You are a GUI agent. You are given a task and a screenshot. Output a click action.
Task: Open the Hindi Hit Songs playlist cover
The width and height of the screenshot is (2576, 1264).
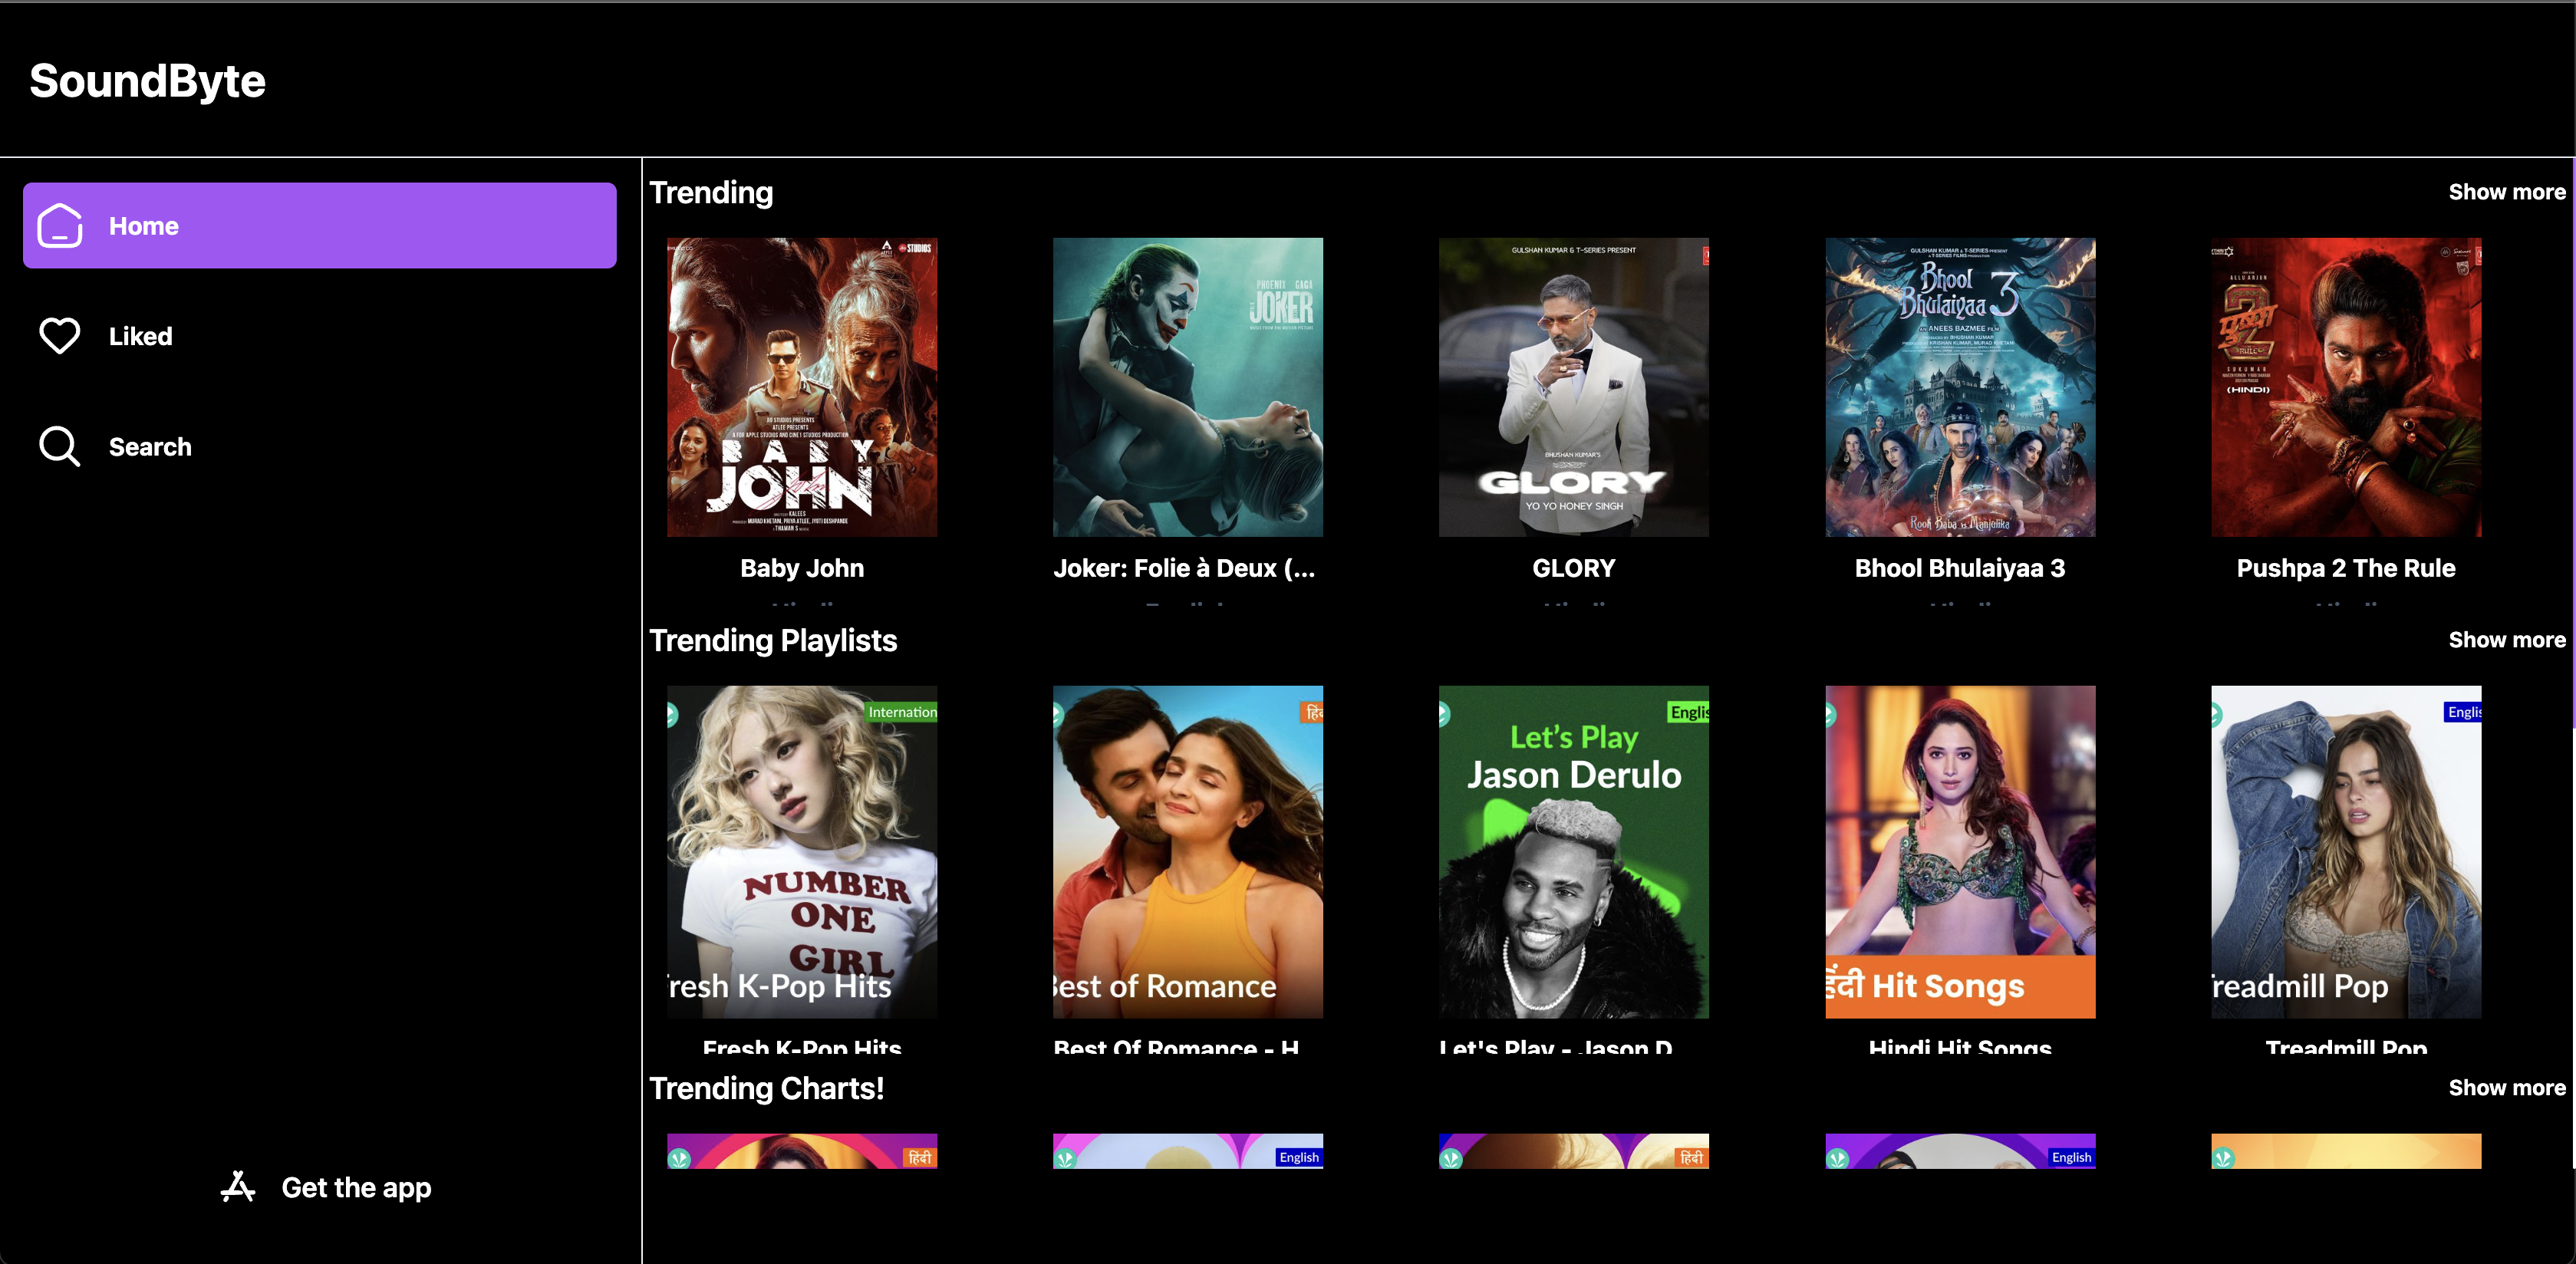(1960, 852)
